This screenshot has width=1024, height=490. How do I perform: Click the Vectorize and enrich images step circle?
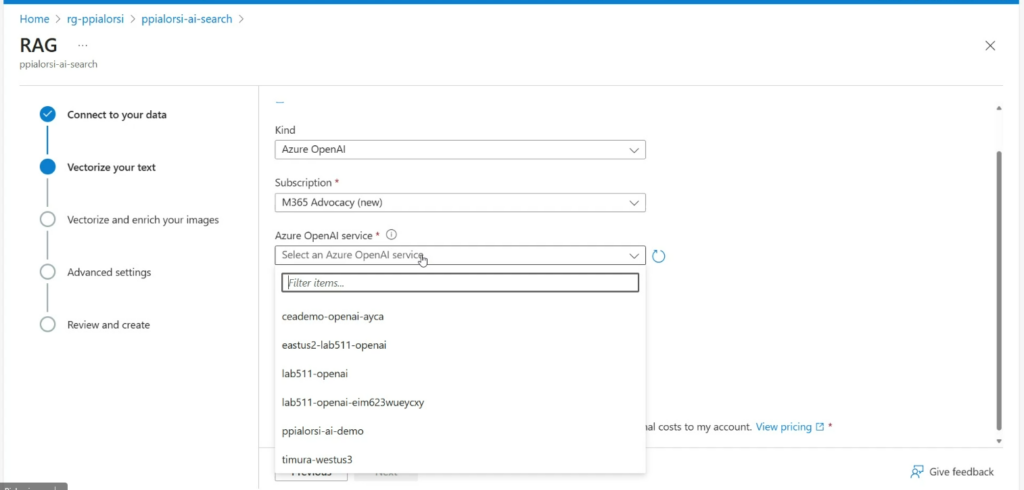click(x=47, y=219)
